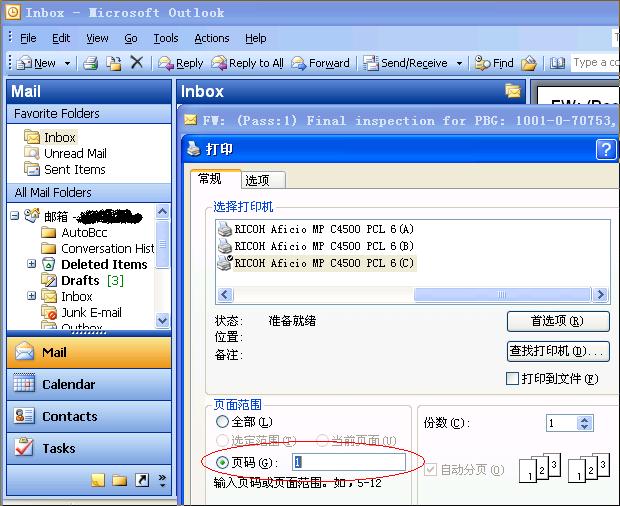Viewport: 620px width, 506px height.
Task: Open the Go menu
Action: (131, 38)
